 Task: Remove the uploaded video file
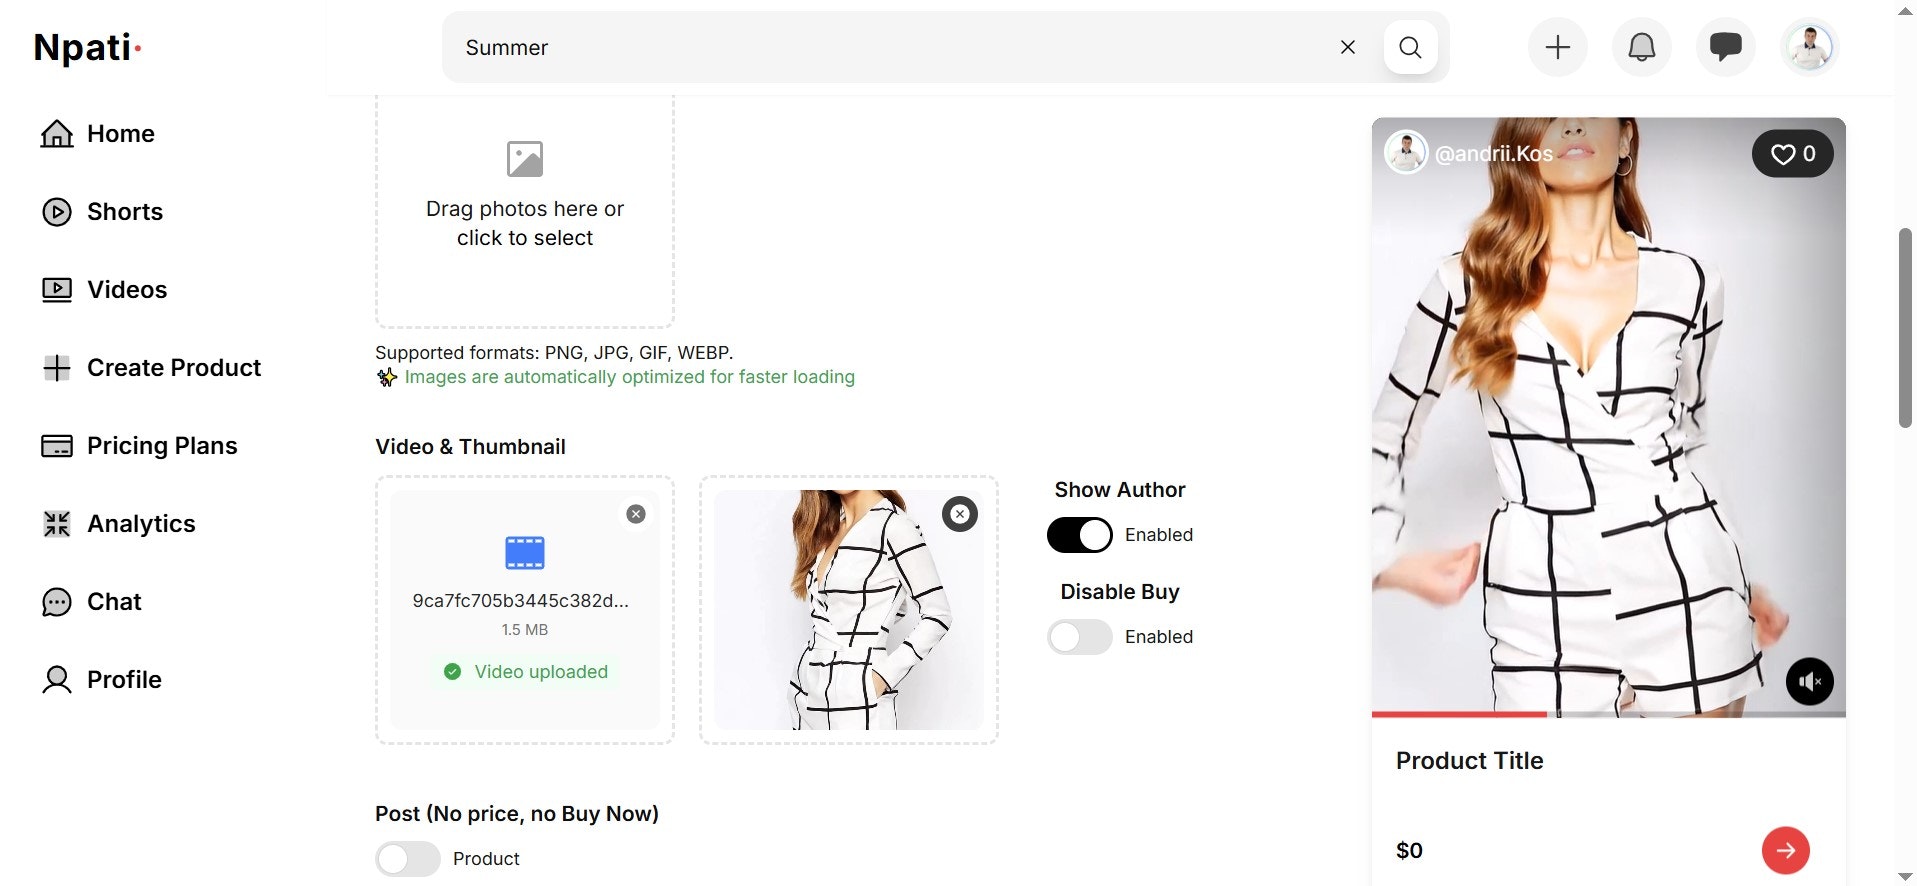tap(635, 513)
